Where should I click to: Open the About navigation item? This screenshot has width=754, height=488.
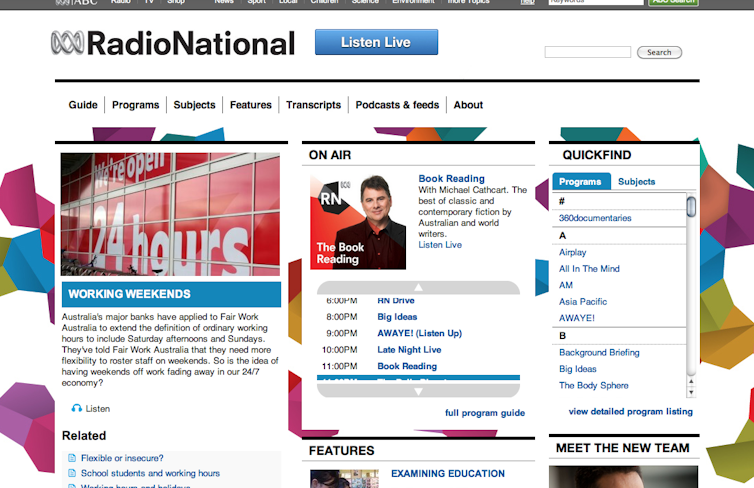click(468, 105)
